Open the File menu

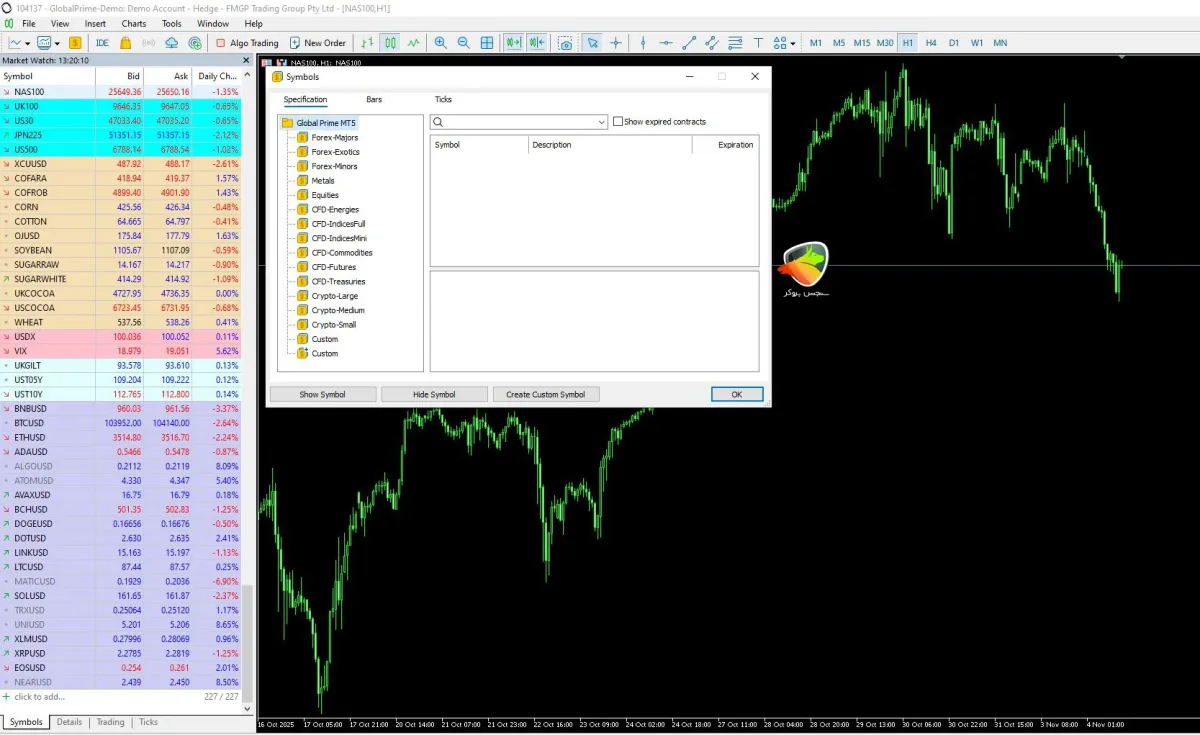click(28, 23)
